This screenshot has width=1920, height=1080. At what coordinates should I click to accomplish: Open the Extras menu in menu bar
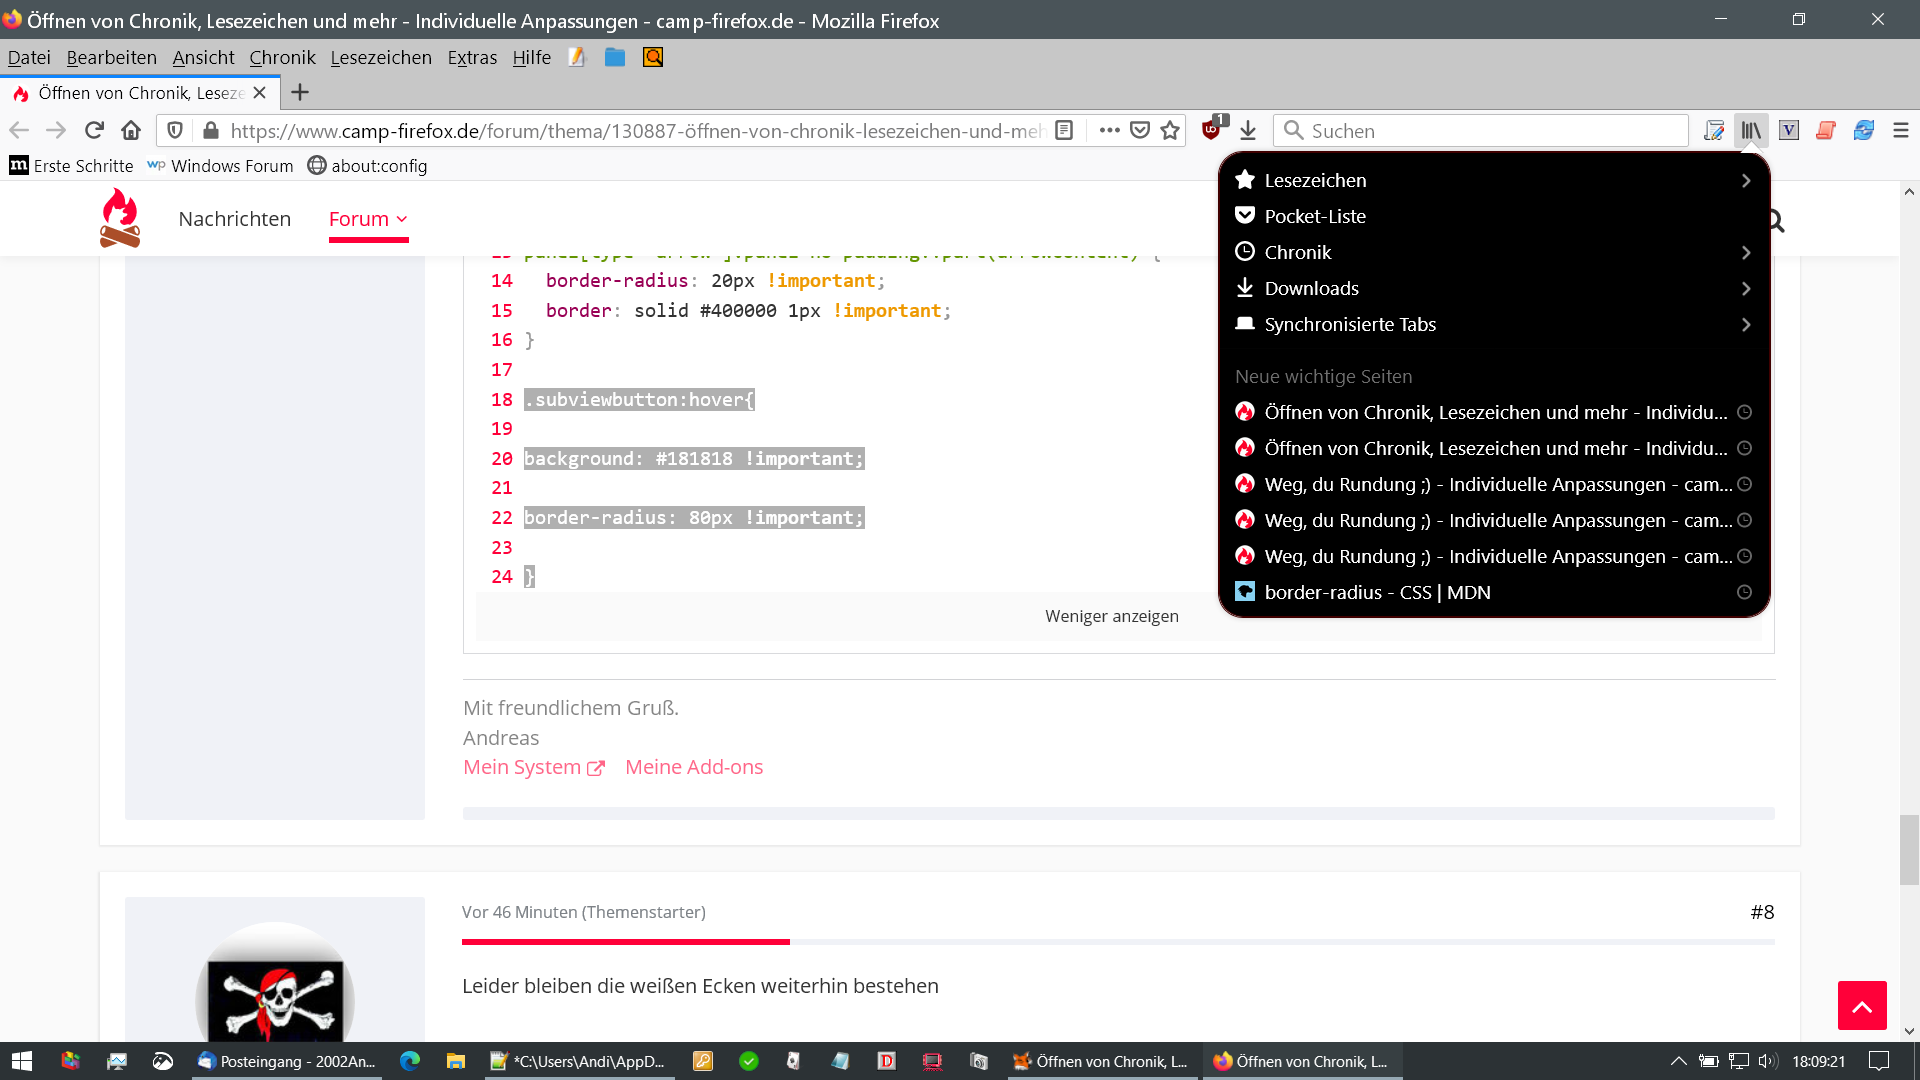[472, 58]
